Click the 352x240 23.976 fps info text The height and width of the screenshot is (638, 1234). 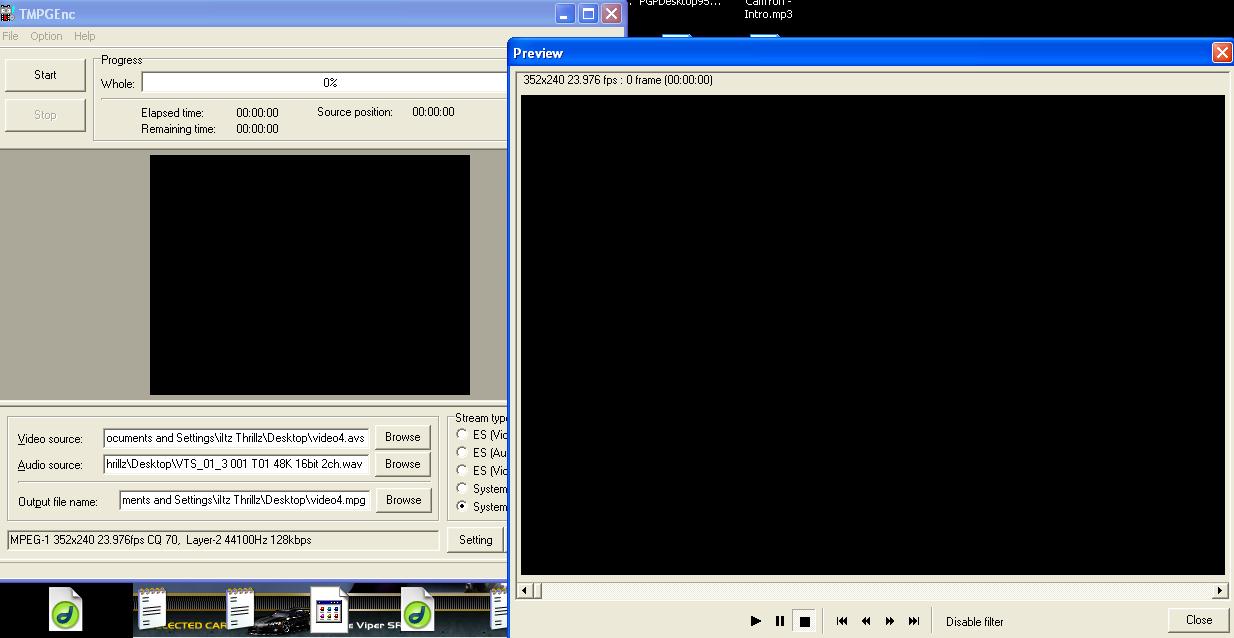(x=618, y=80)
